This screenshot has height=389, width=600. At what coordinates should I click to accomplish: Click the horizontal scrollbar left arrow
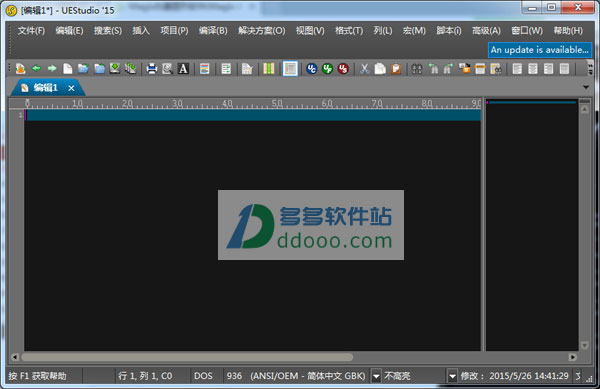15,357
